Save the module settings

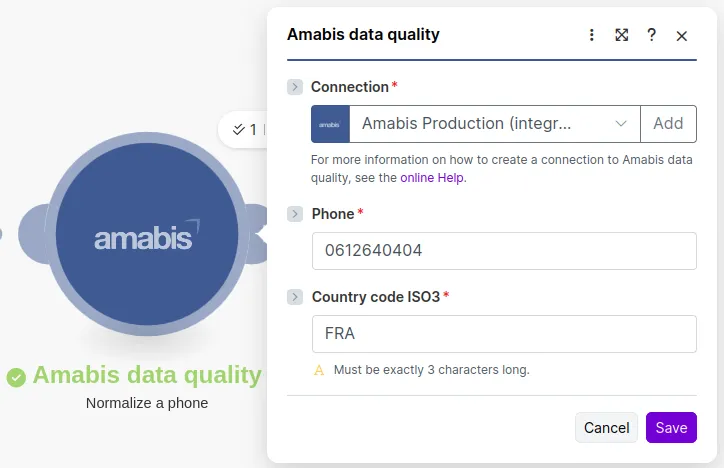pos(671,428)
